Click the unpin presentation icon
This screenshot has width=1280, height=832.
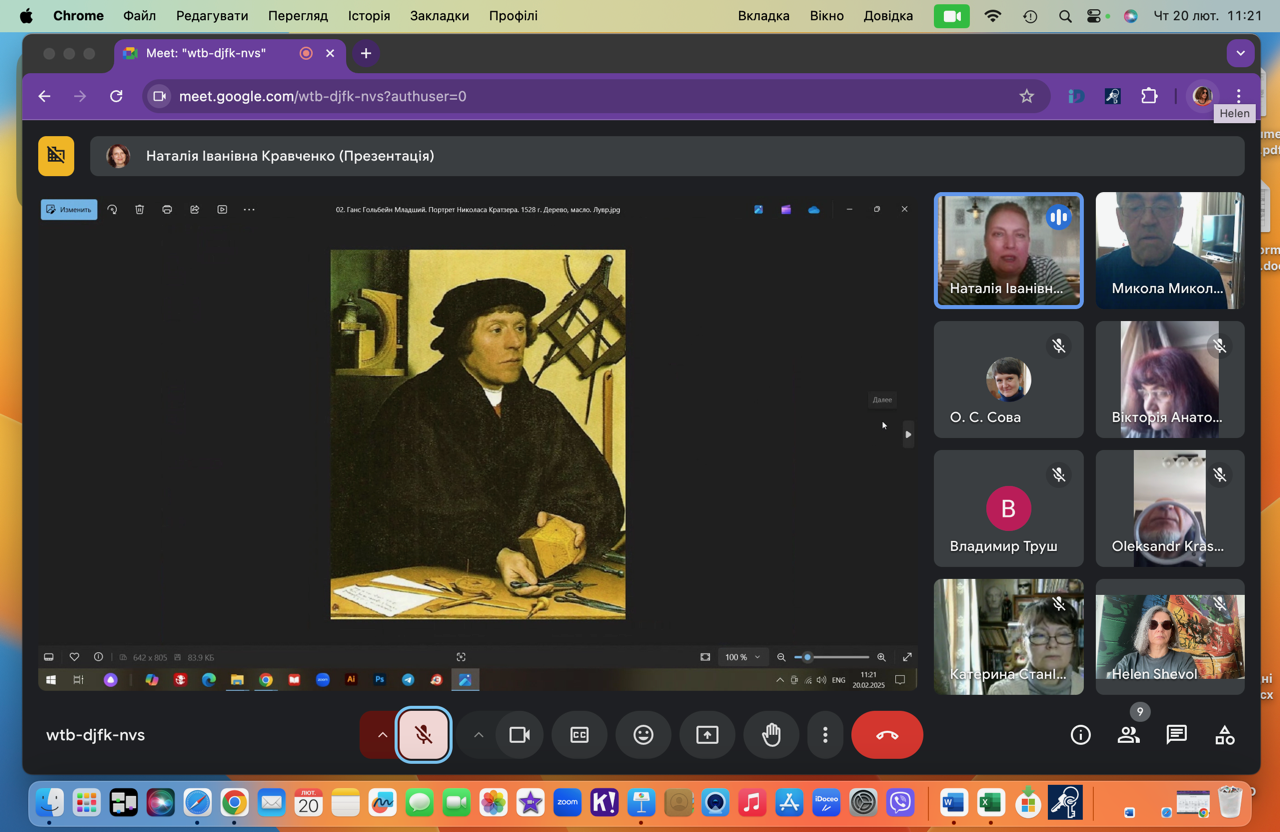pyautogui.click(x=56, y=156)
